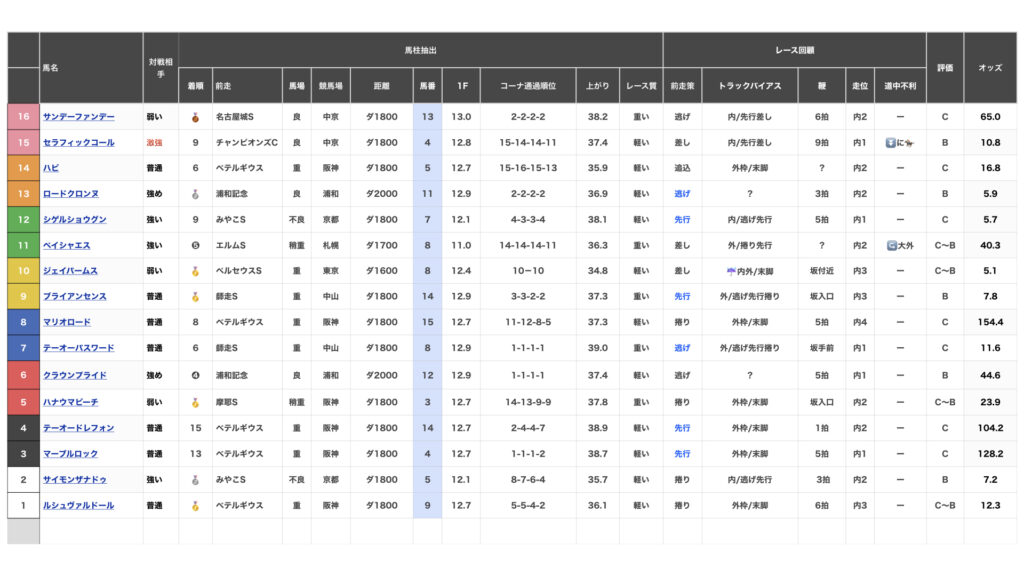Click the silver medal icon in ロードクロンヌ row
Screen dimensions: 1024x576
click(195, 194)
